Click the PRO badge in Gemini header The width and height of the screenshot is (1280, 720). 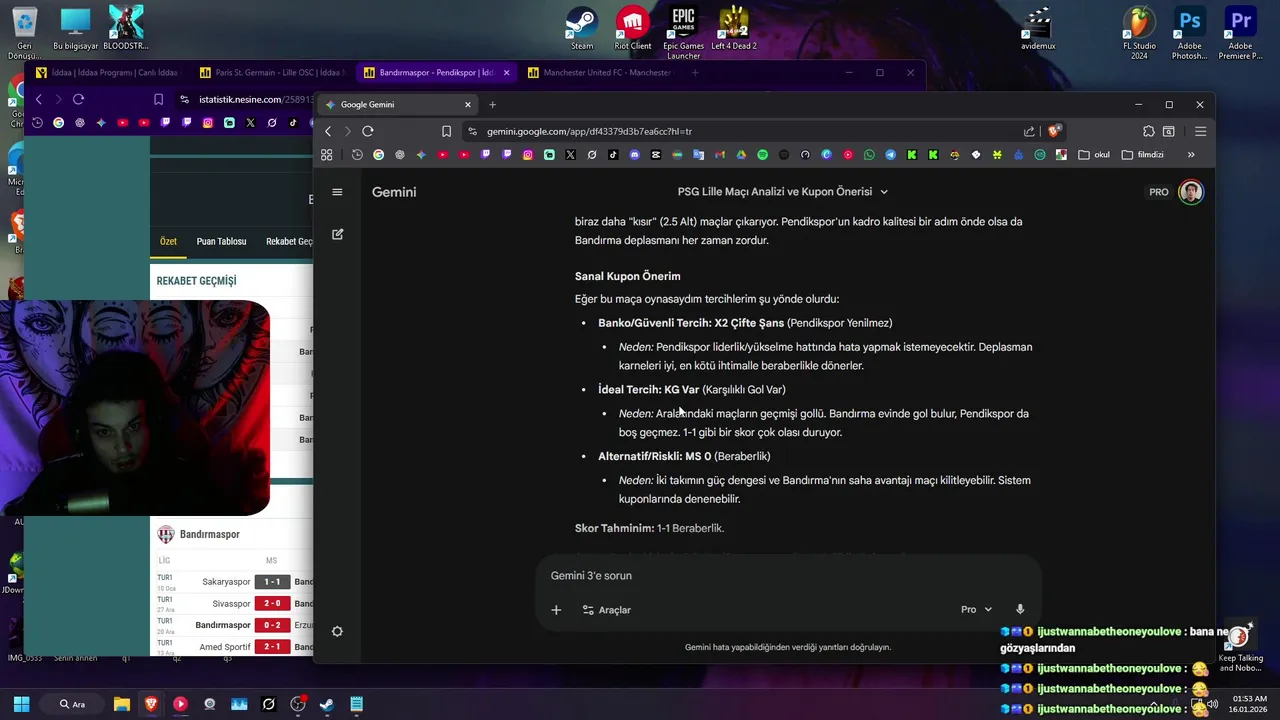click(1159, 192)
